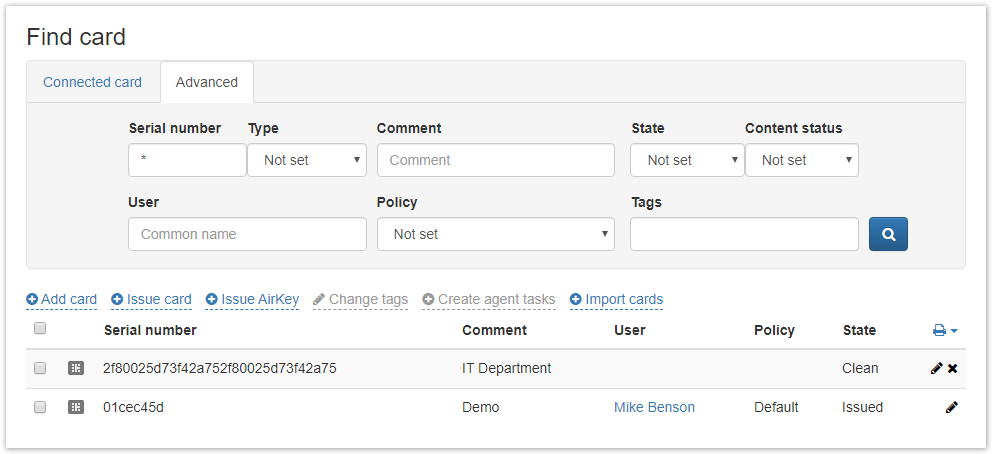The width and height of the screenshot is (992, 454).
Task: Expand the Content status dropdown
Action: (801, 160)
